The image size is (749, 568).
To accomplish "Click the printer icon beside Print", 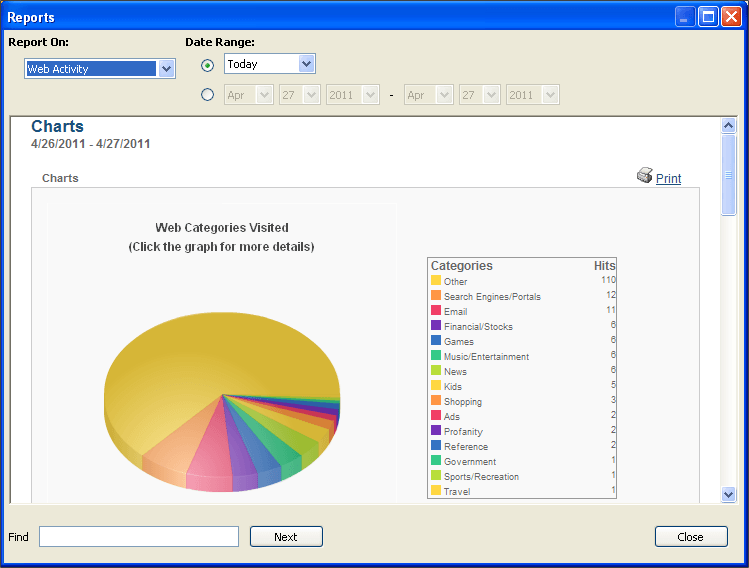I will [x=644, y=176].
